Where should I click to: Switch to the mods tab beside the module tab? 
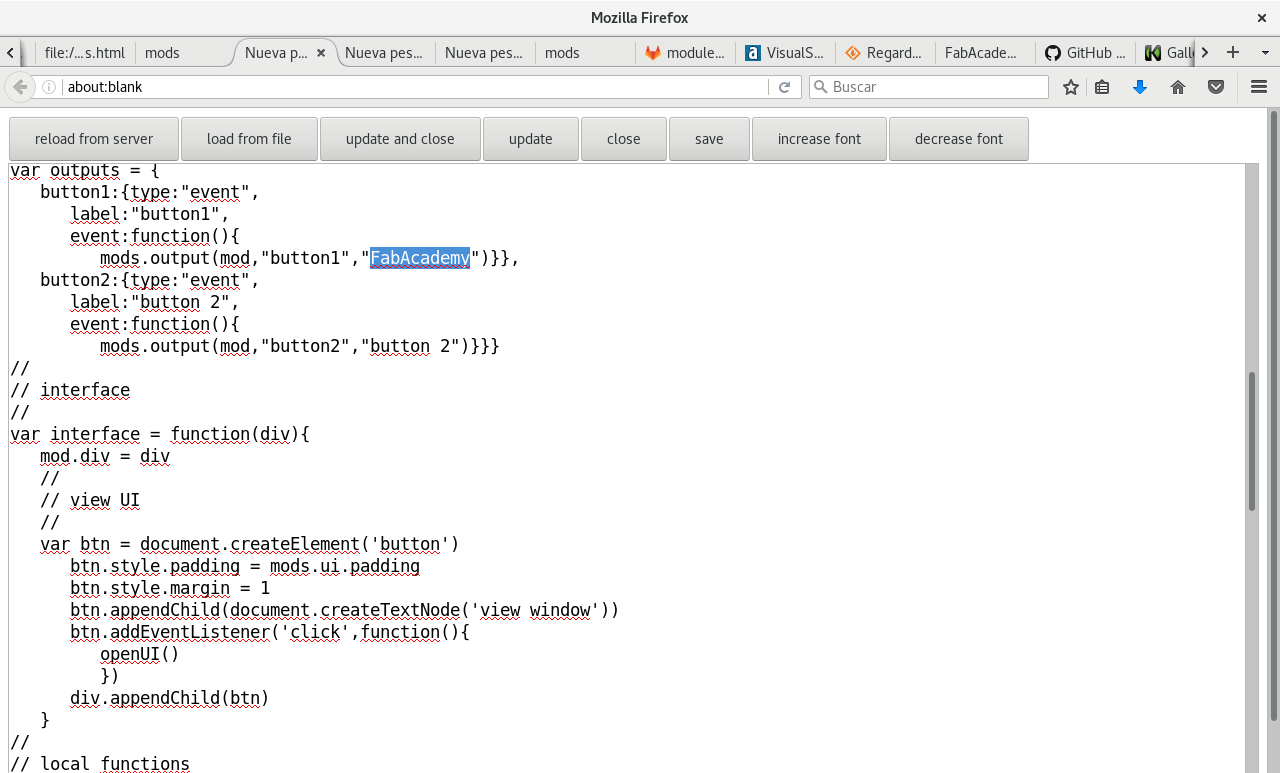pos(585,53)
